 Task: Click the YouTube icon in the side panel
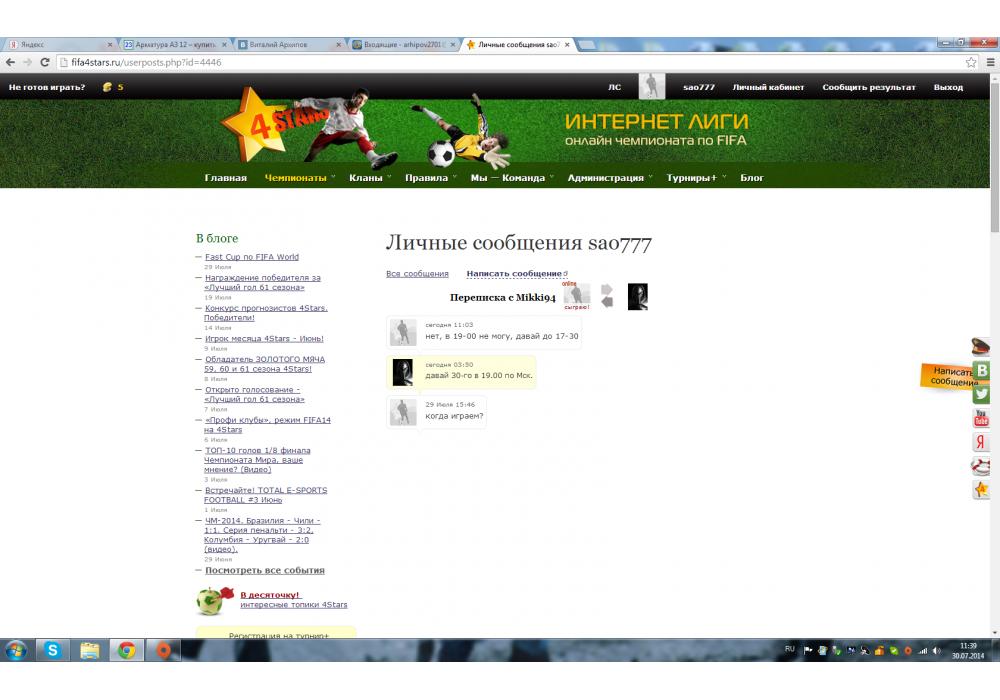pyautogui.click(x=981, y=418)
